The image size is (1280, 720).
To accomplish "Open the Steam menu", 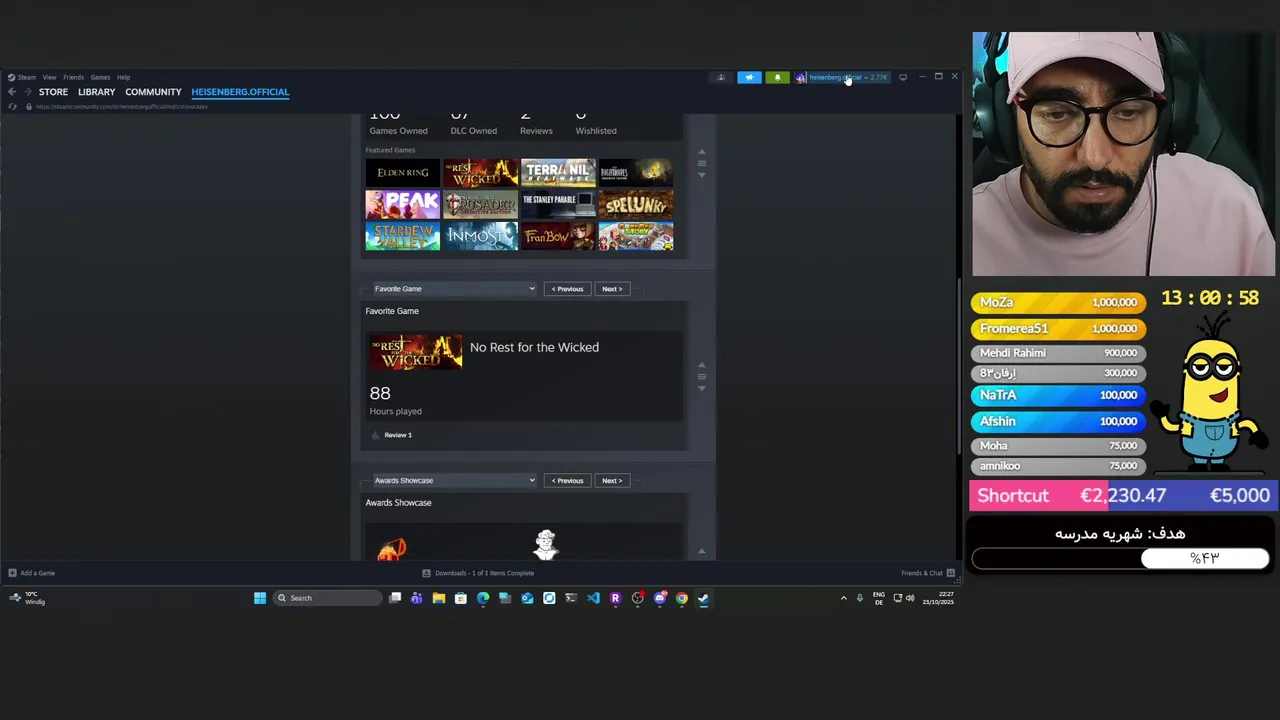I will tap(22, 77).
